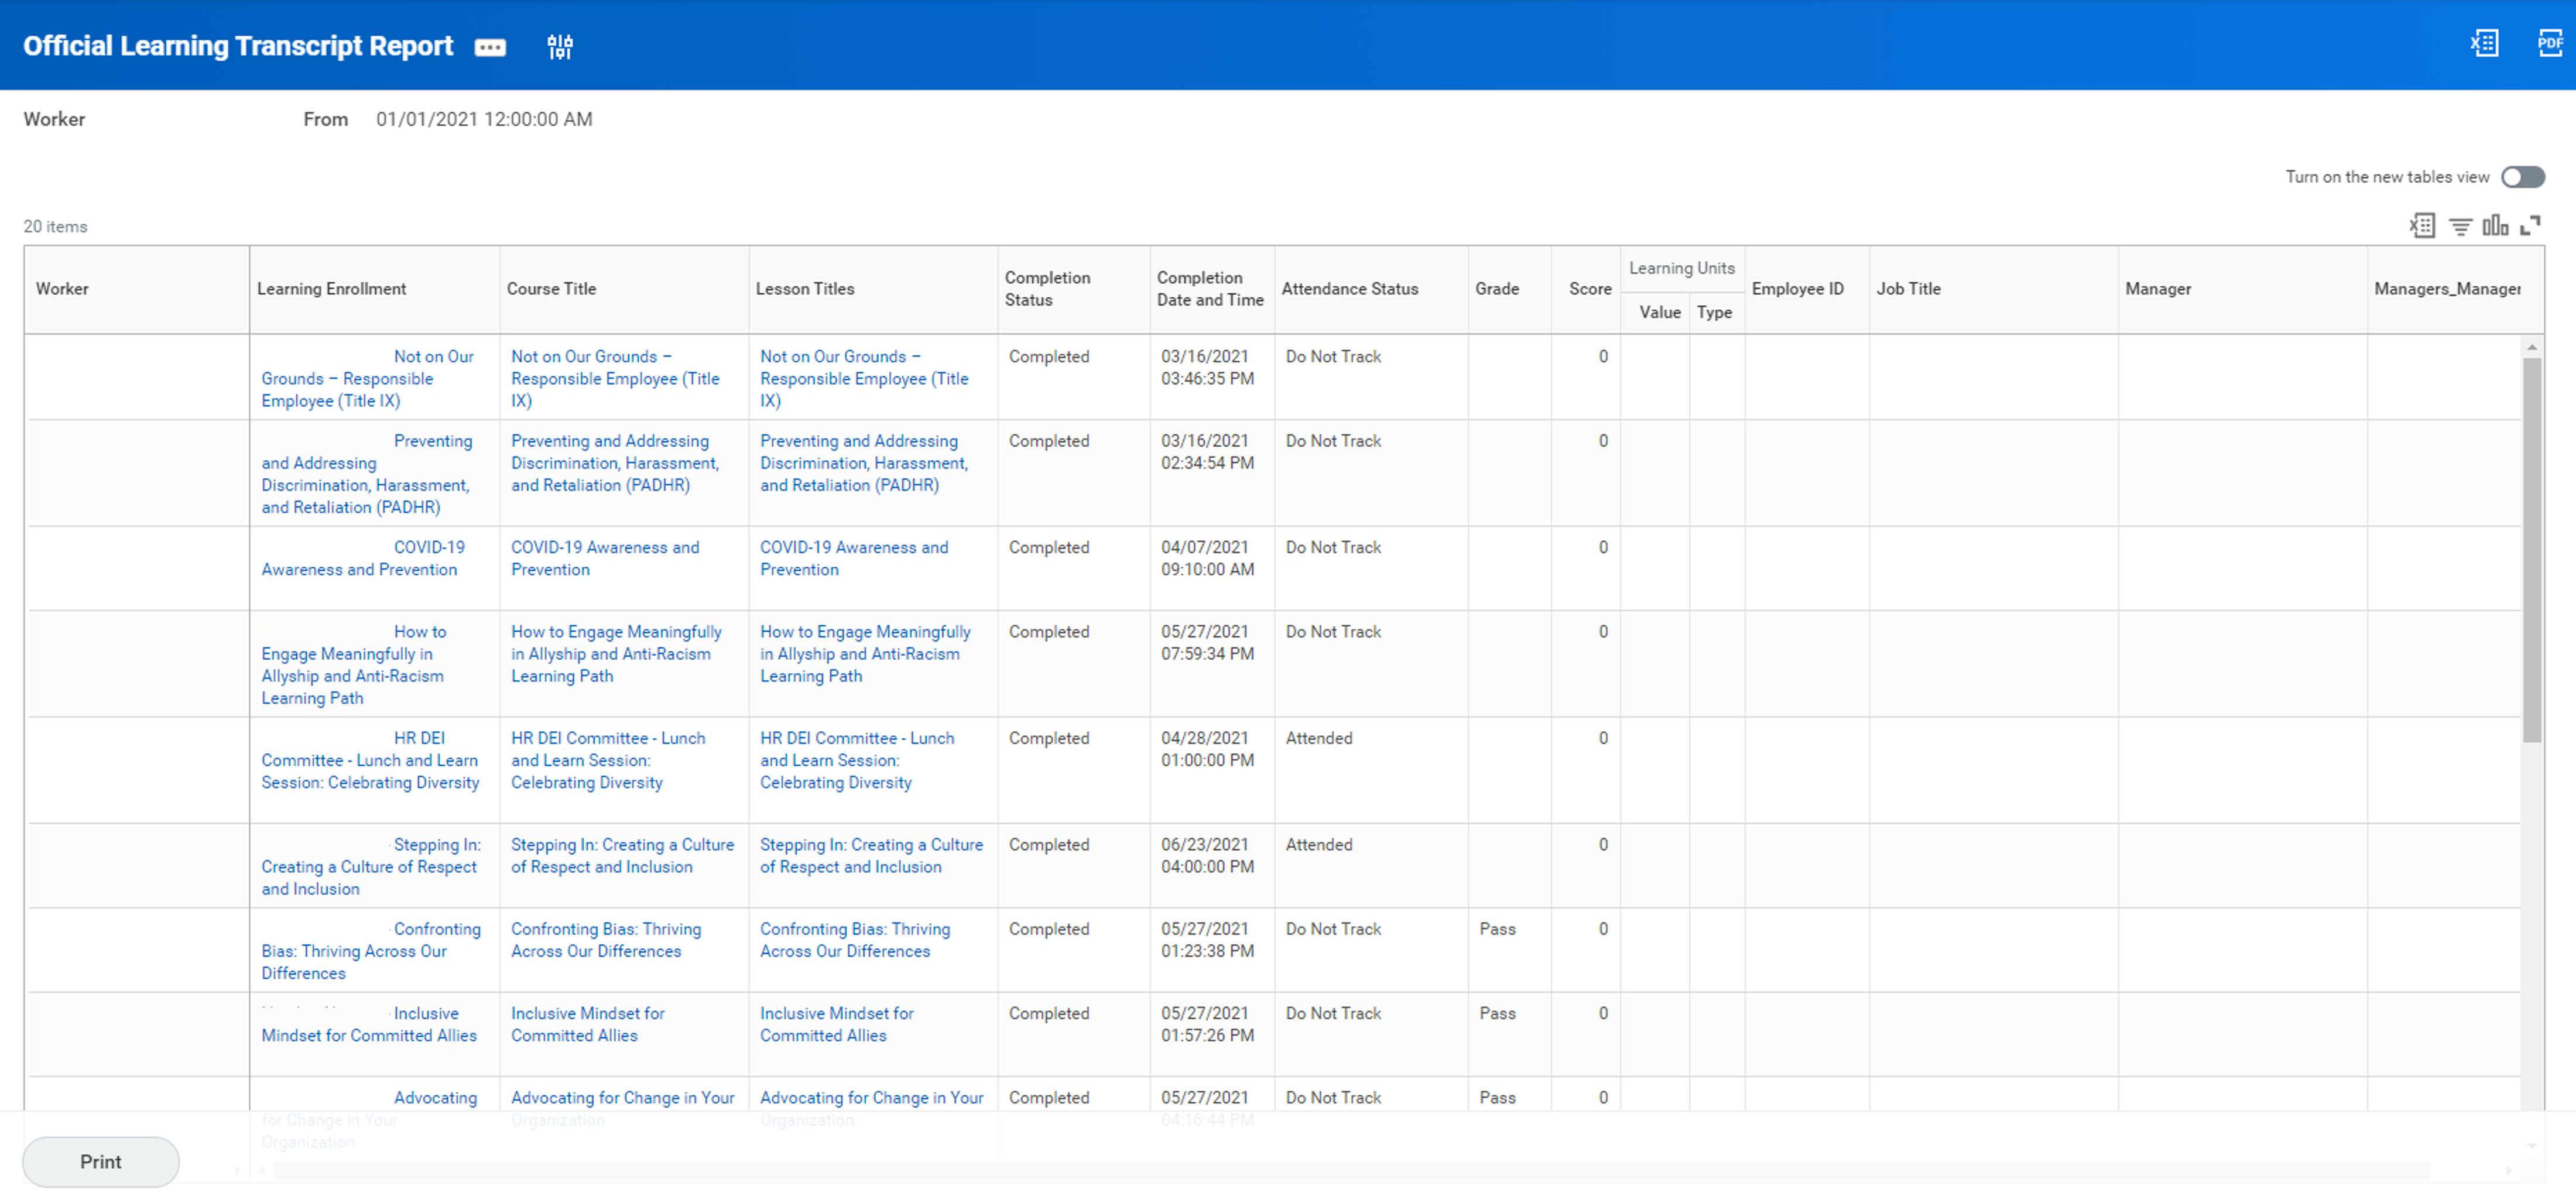This screenshot has width=2576, height=1203.
Task: Select the 20 items count label
Action: (55, 227)
